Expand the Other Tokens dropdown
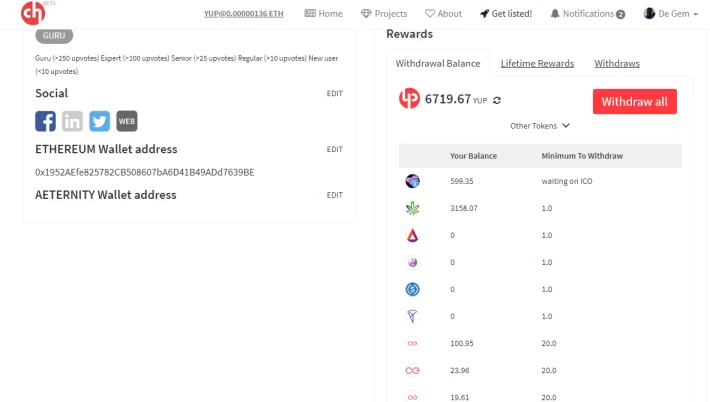The image size is (710, 402). click(540, 126)
